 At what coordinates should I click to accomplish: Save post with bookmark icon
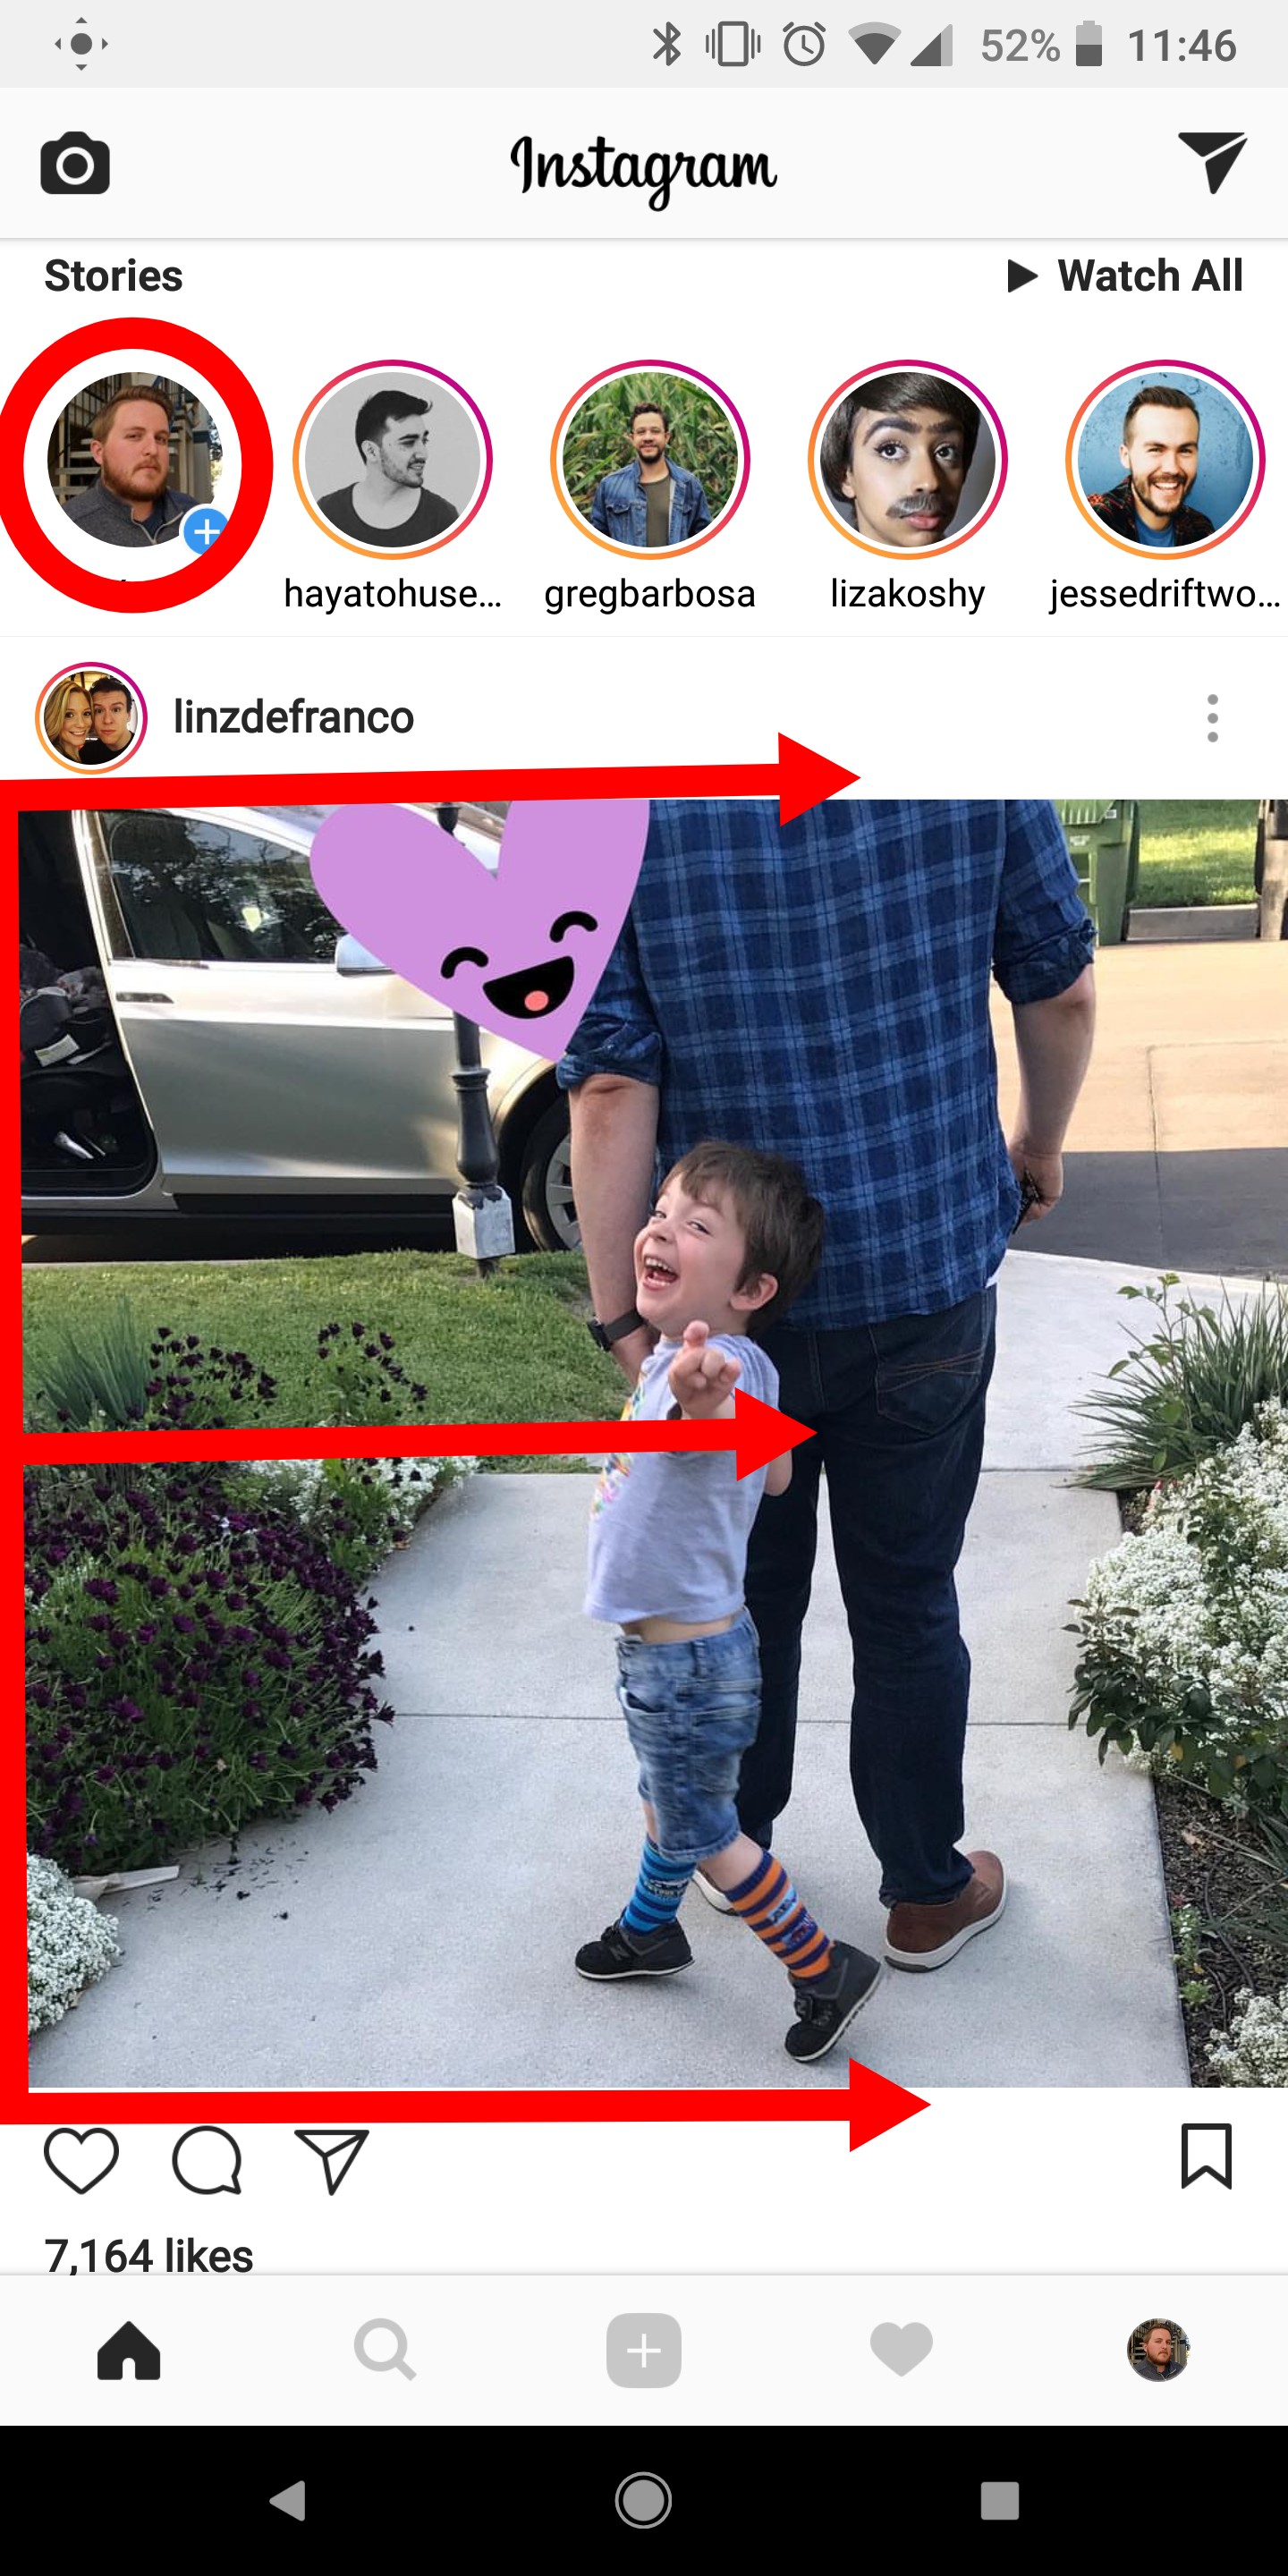[1207, 2156]
